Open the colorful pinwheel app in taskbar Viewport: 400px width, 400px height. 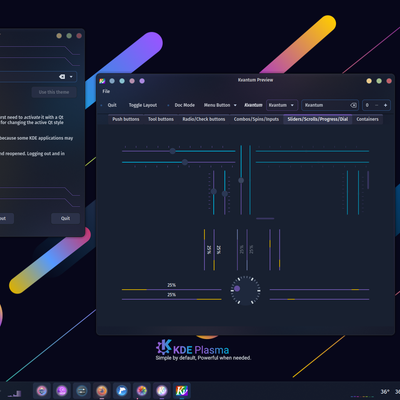pyautogui.click(x=142, y=390)
